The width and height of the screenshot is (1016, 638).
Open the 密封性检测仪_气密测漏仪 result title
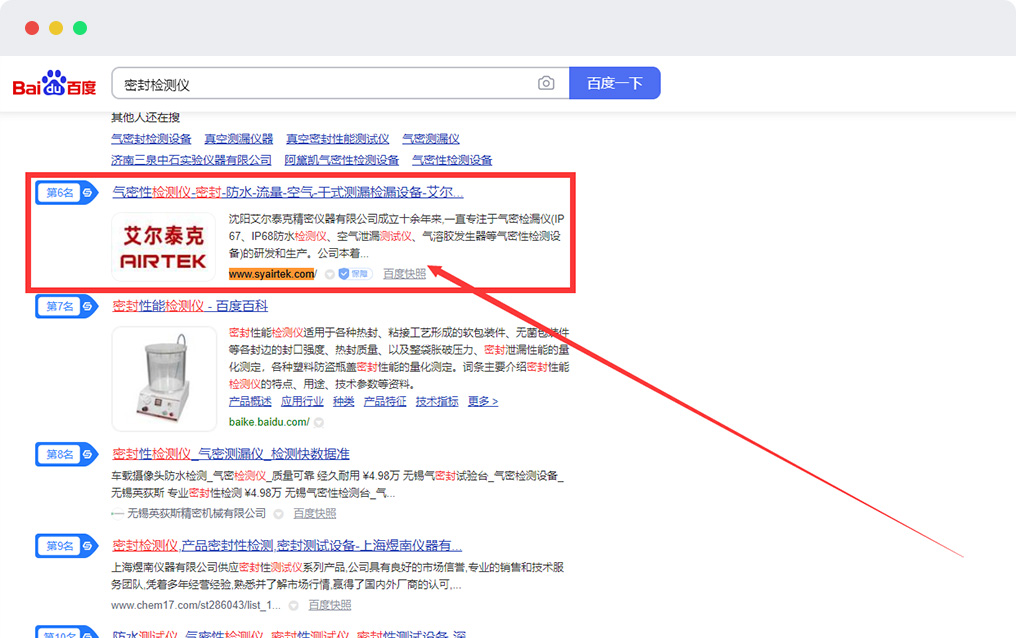point(231,454)
